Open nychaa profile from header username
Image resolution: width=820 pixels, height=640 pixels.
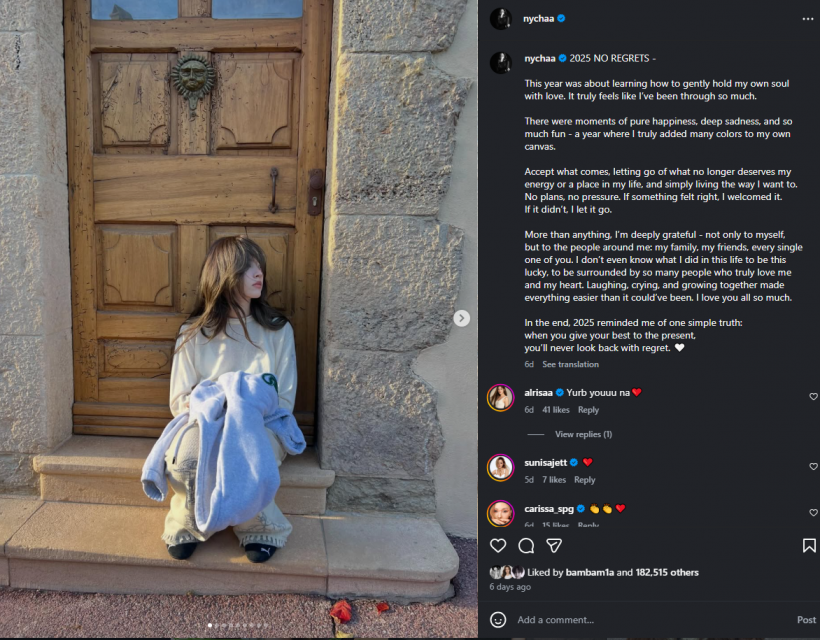[x=539, y=19]
